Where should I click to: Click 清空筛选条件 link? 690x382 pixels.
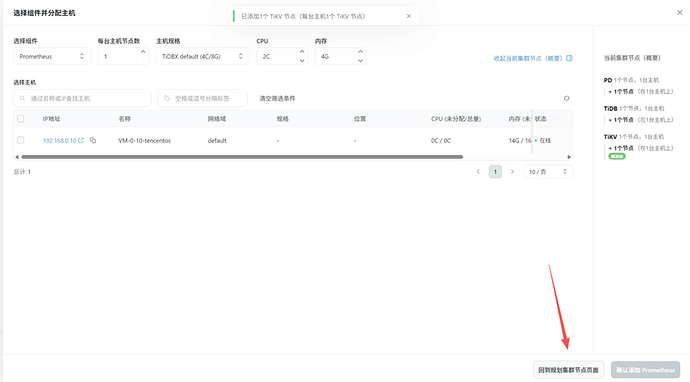pos(277,99)
